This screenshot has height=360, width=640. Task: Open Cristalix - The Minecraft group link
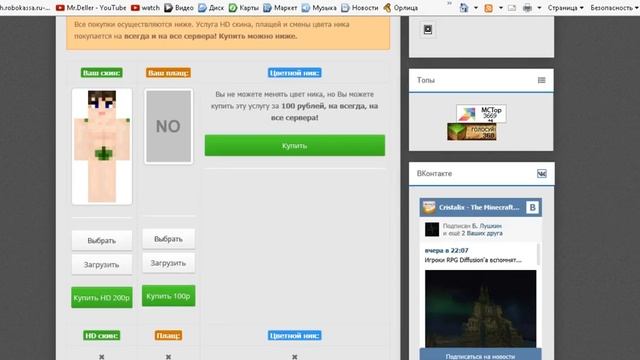tap(479, 207)
